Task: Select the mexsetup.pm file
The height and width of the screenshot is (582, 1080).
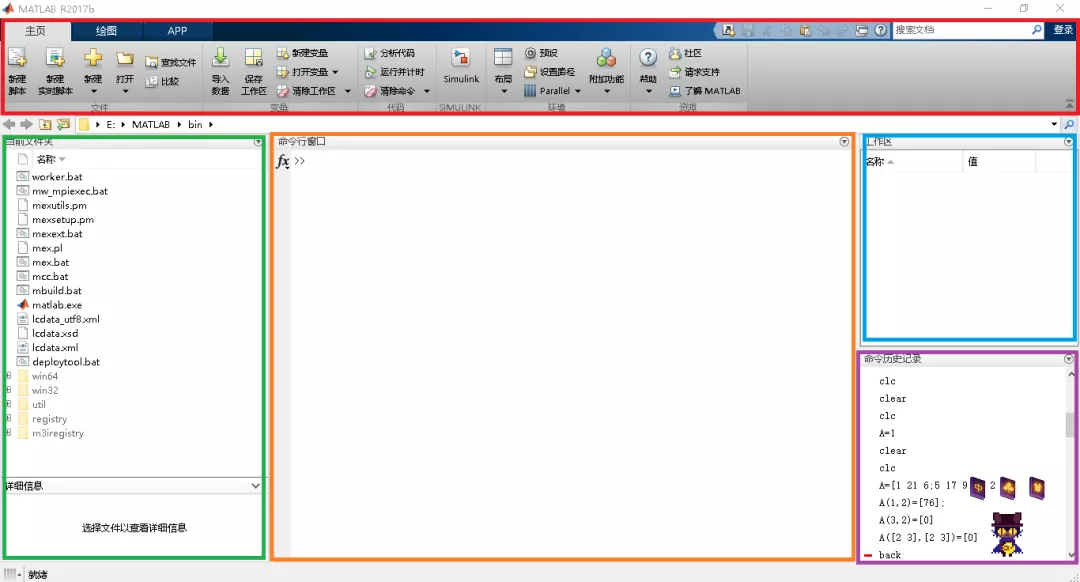Action: pos(63,220)
